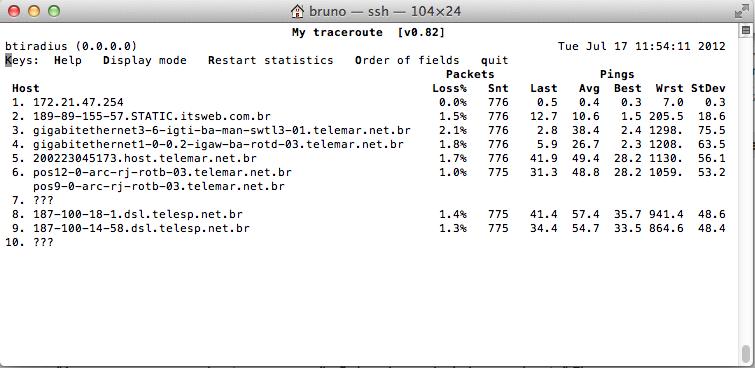Click 200223045173.host.telemar.net.br entry

[x=144, y=158]
